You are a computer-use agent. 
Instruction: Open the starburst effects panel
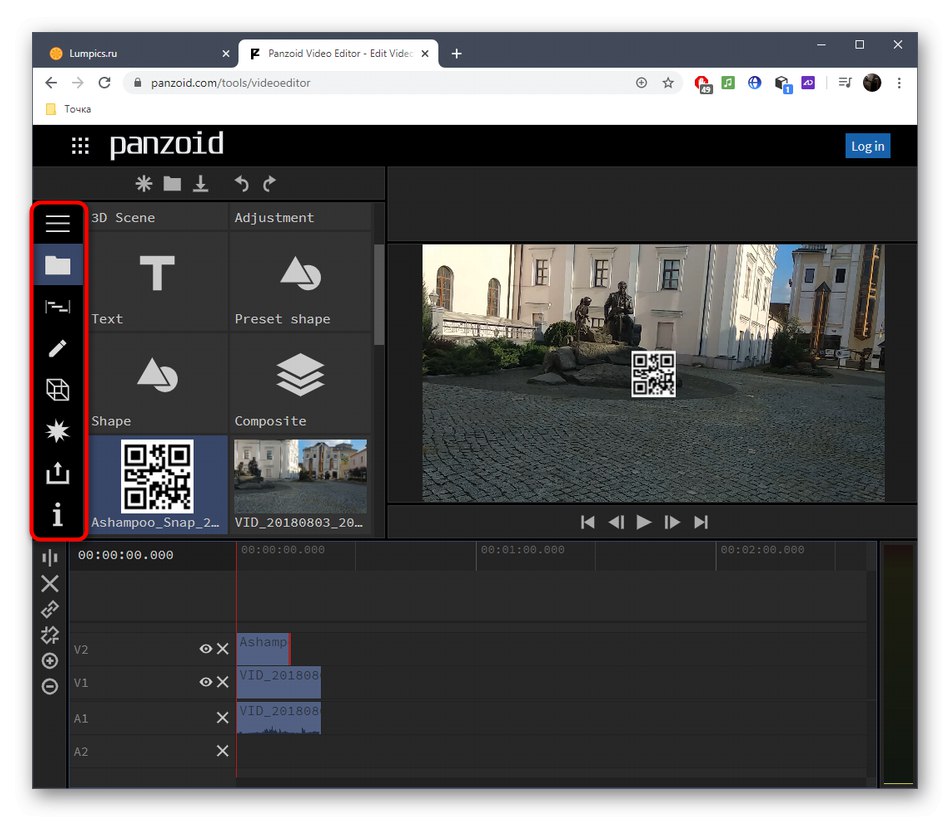[x=58, y=432]
